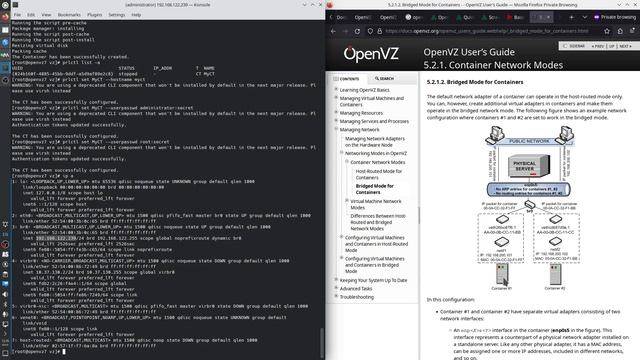Viewport: 640px width, 360px height.
Task: Open the File menu in Konsole
Action: tap(17, 15)
